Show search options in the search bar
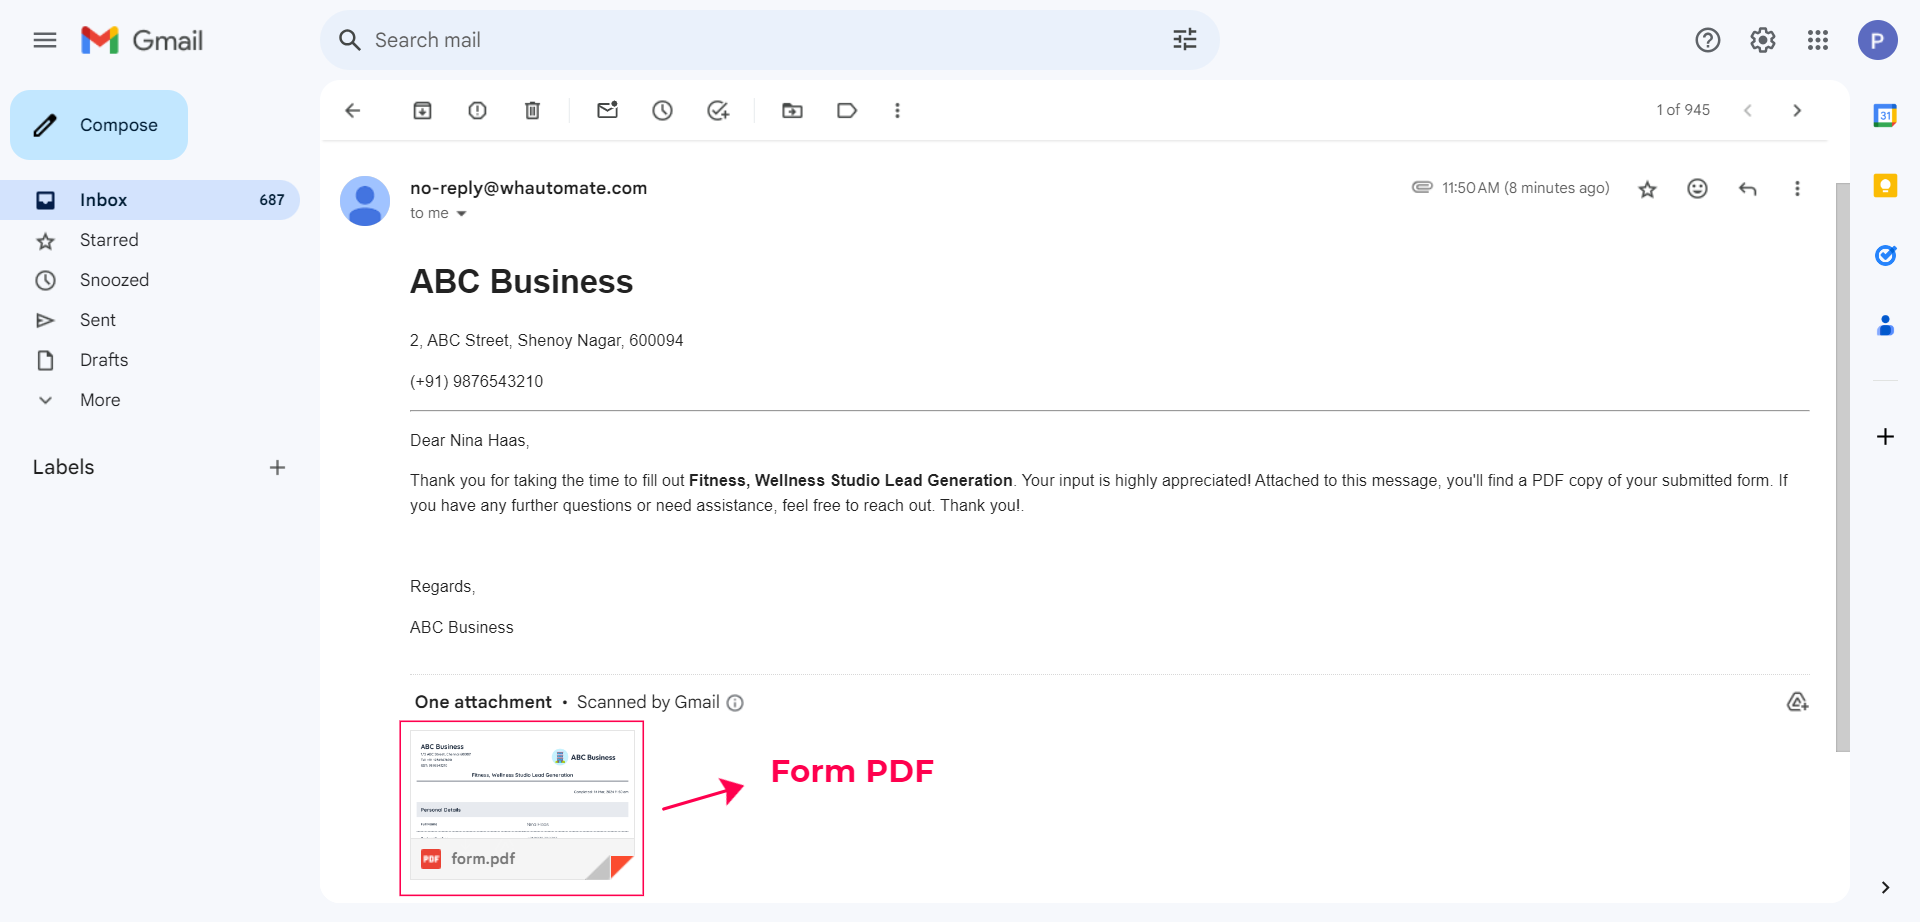The width and height of the screenshot is (1920, 922). click(1184, 40)
